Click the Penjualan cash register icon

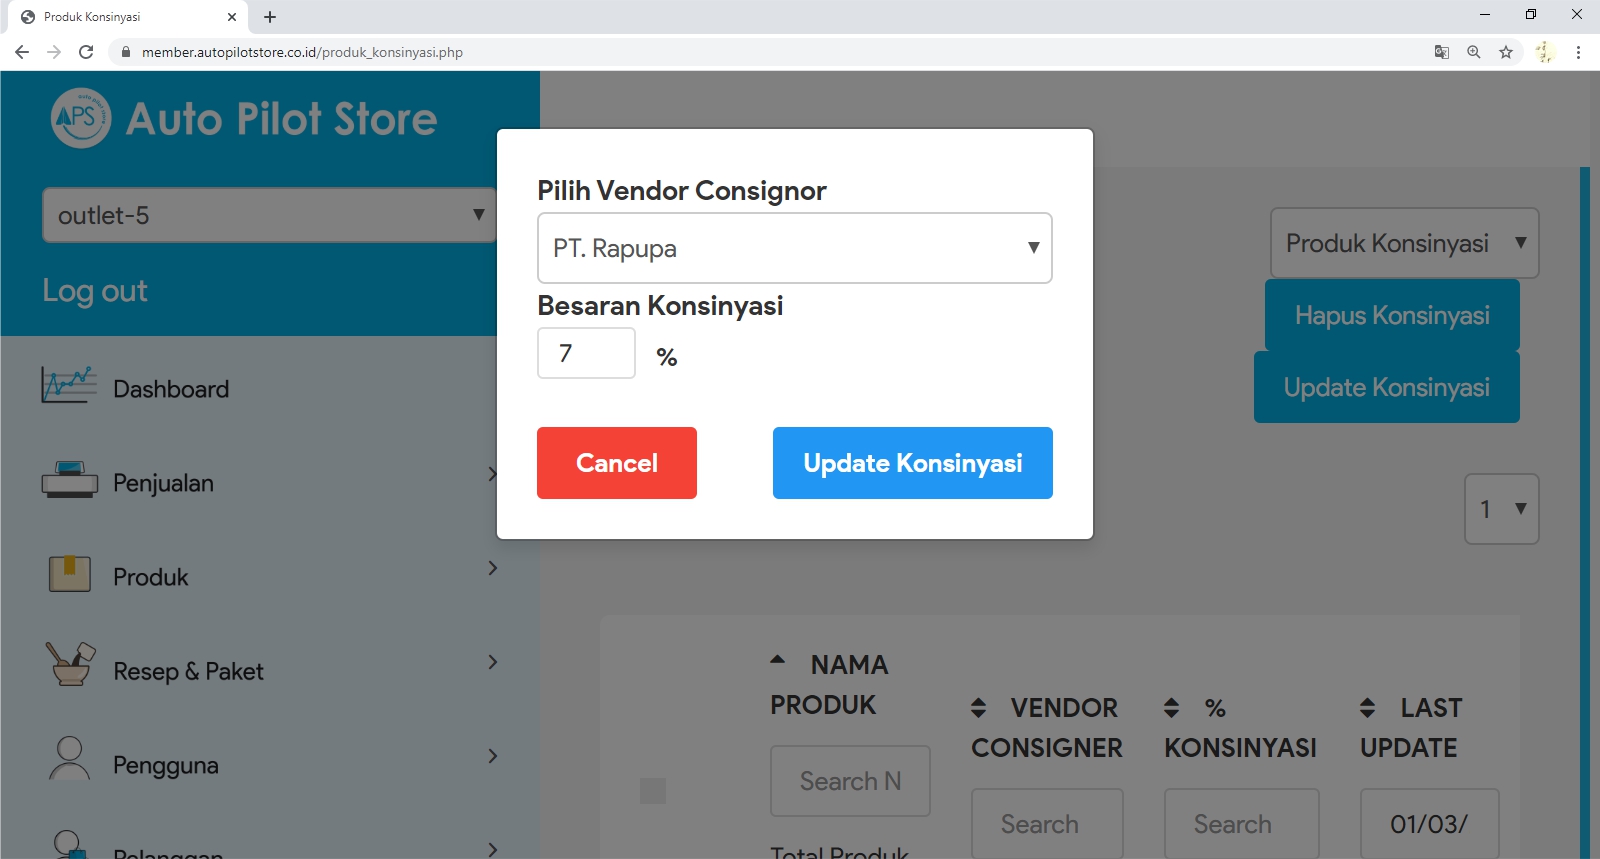point(69,481)
